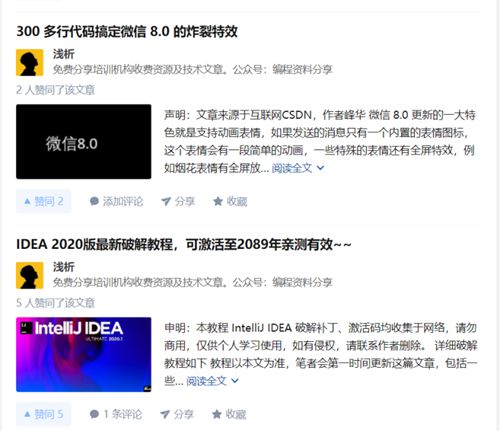
Task: Click chevron arrow after first 阅读全文
Action: pos(320,168)
